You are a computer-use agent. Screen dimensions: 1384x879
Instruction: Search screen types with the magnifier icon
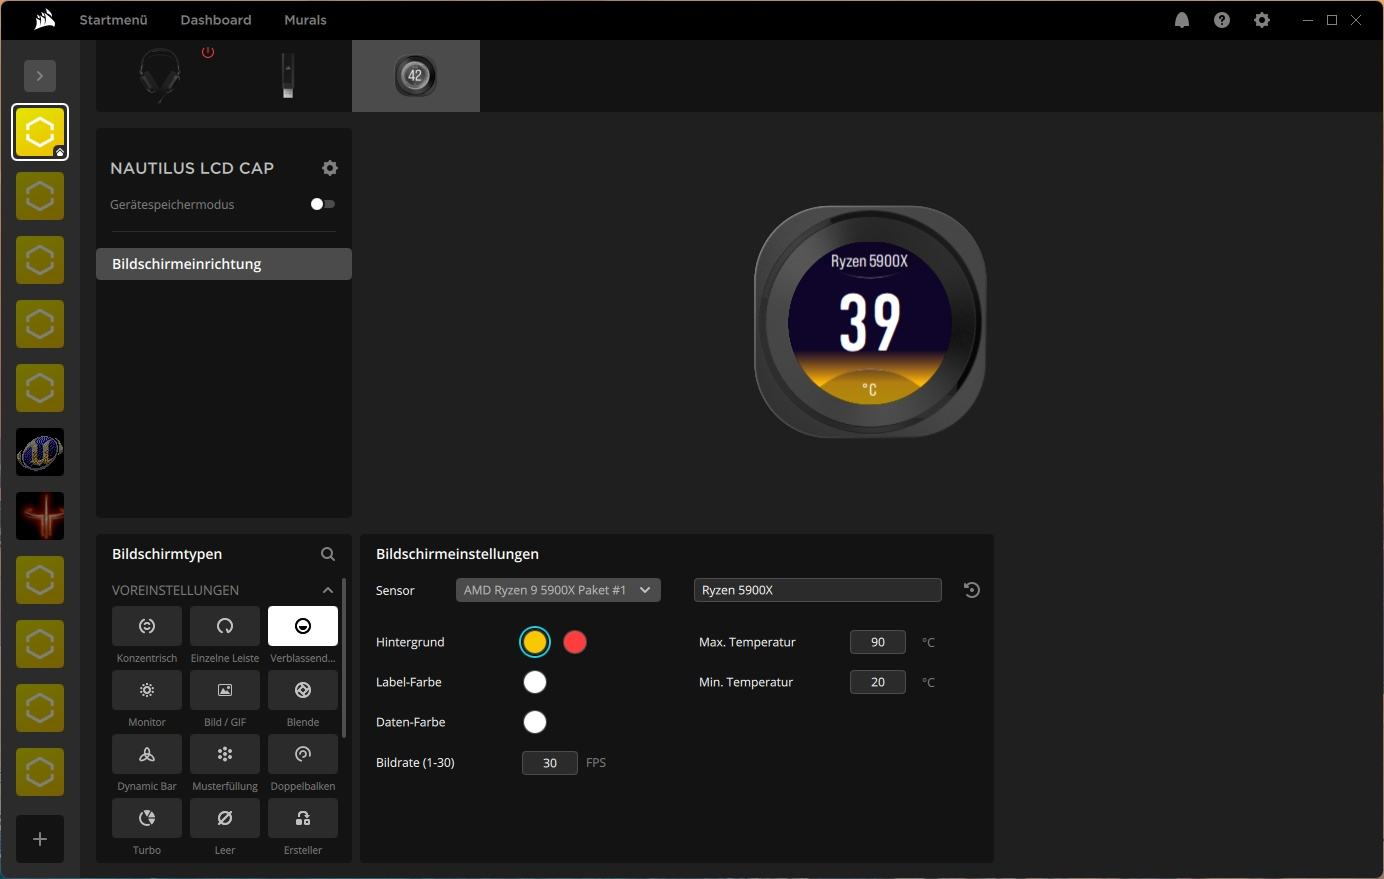[x=328, y=554]
